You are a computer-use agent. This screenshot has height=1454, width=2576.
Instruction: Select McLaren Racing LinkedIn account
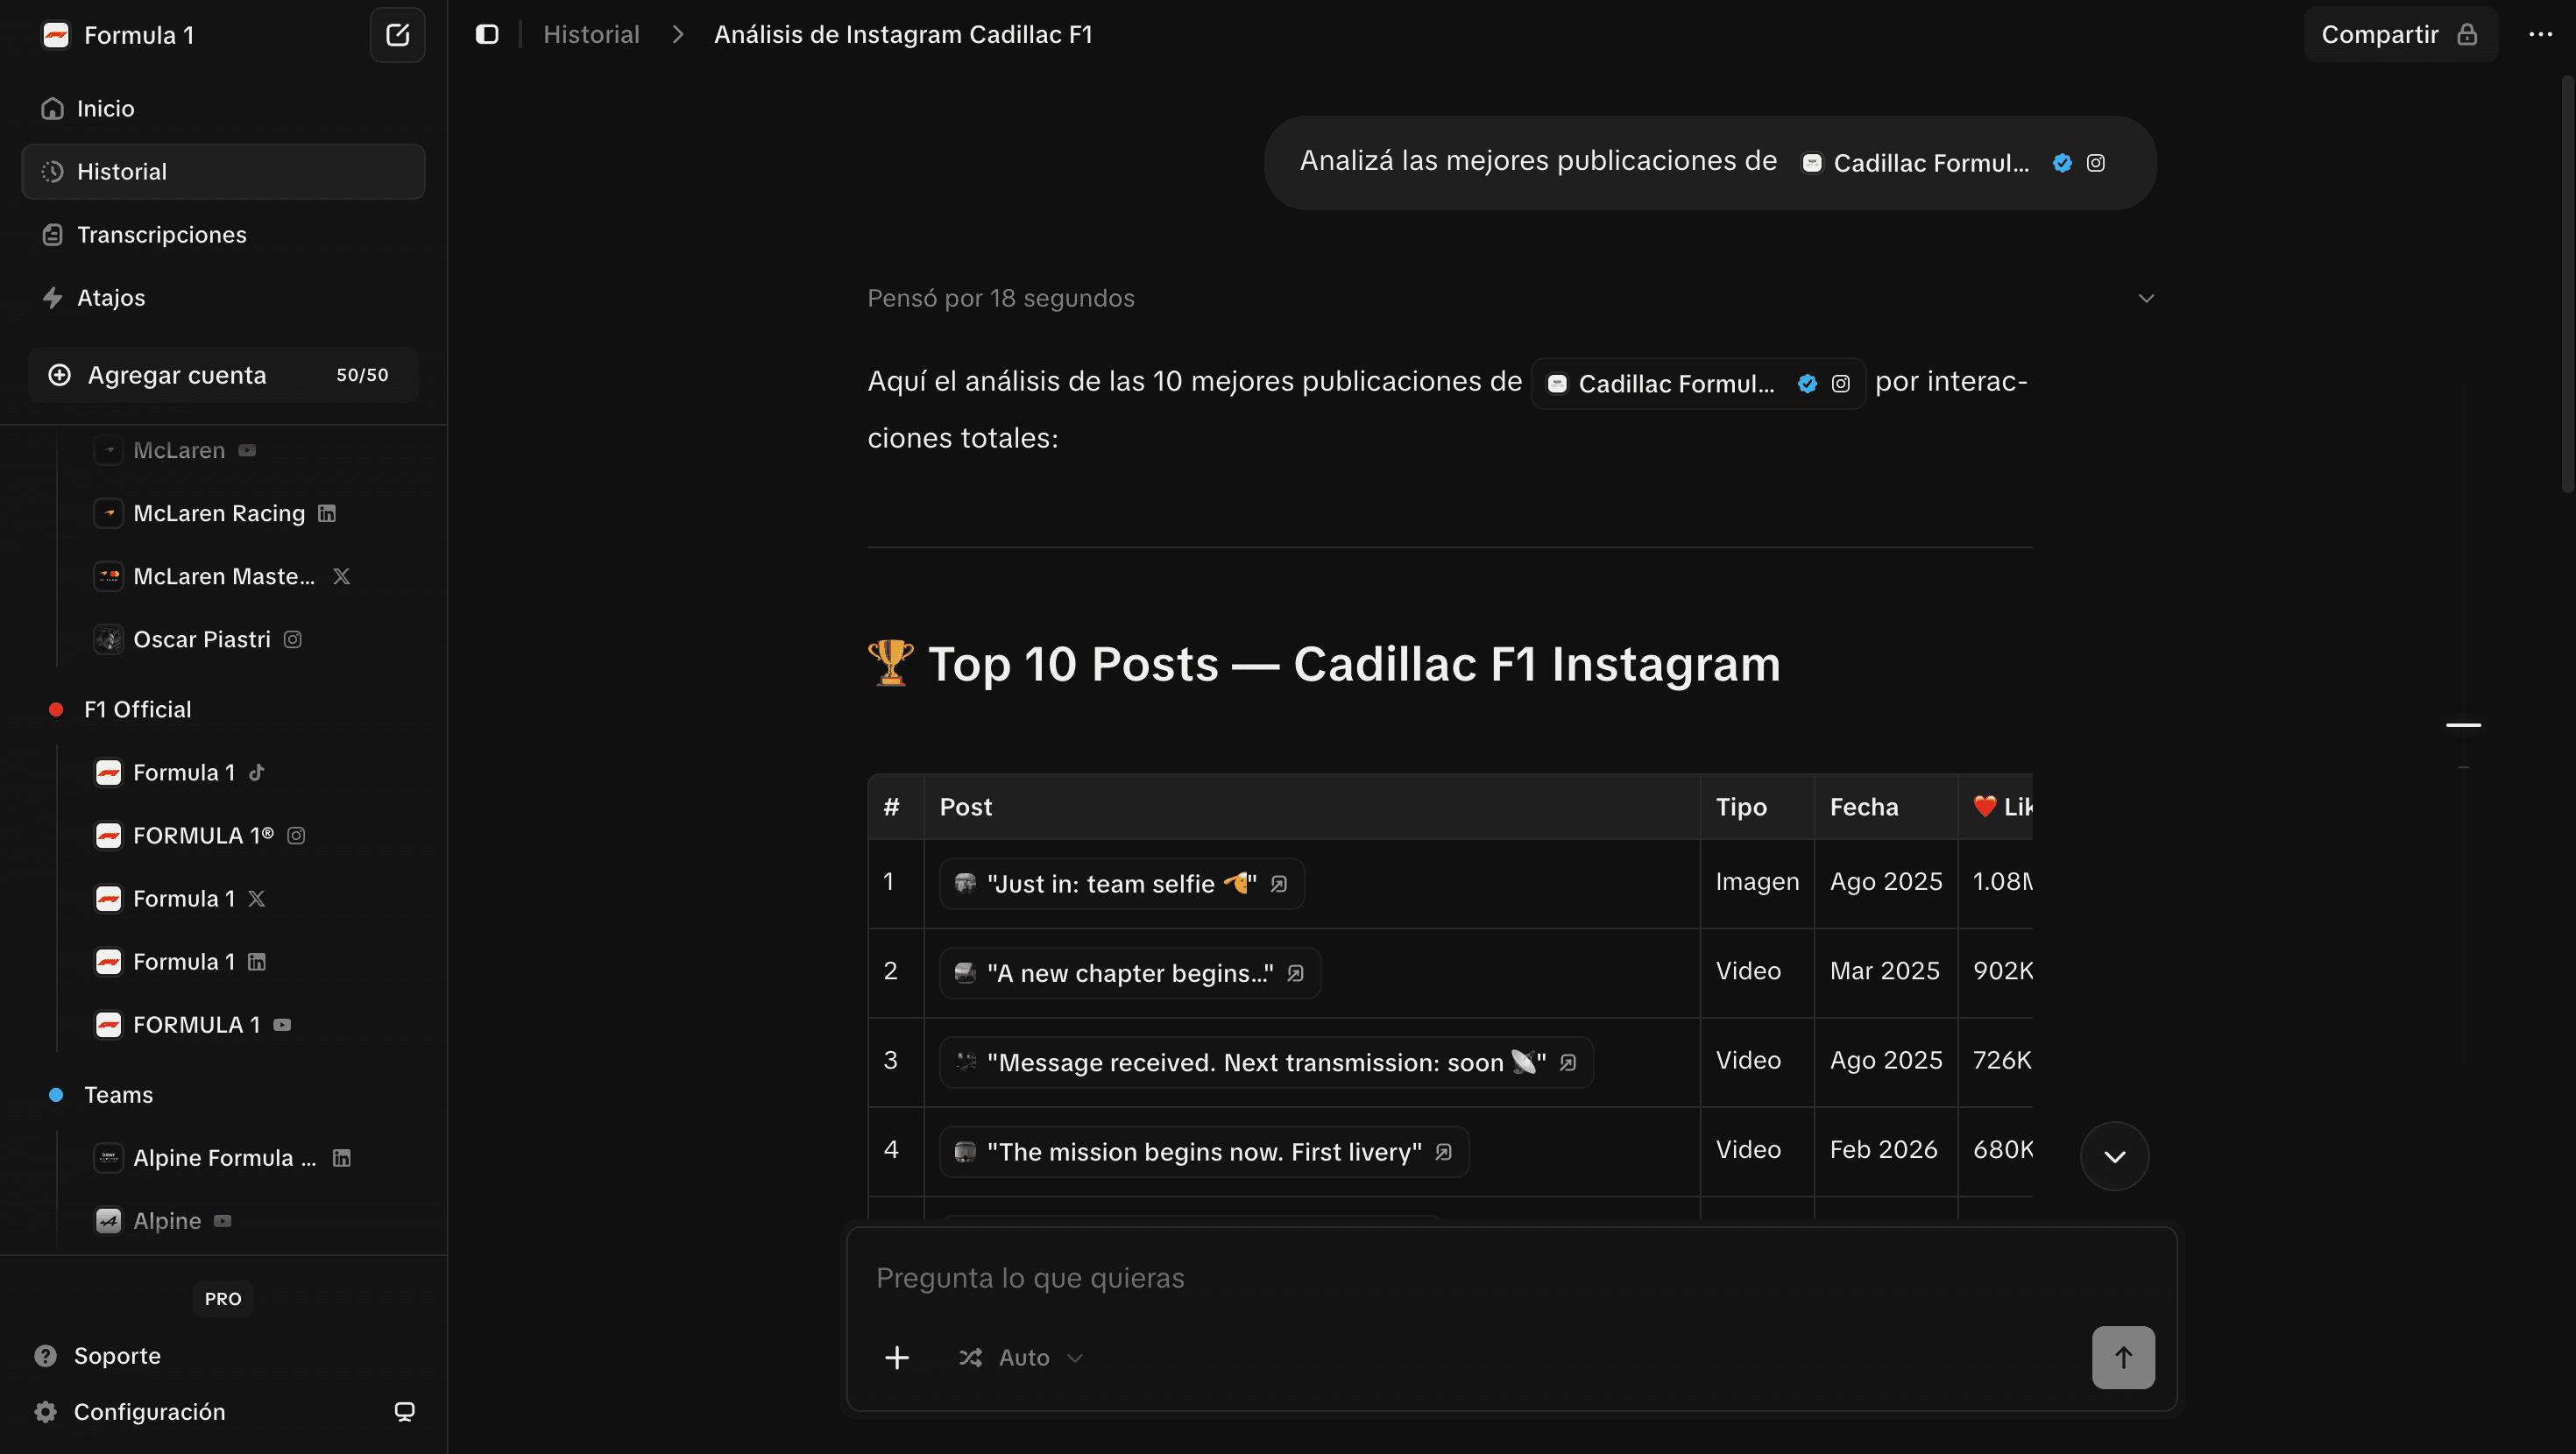[x=215, y=513]
